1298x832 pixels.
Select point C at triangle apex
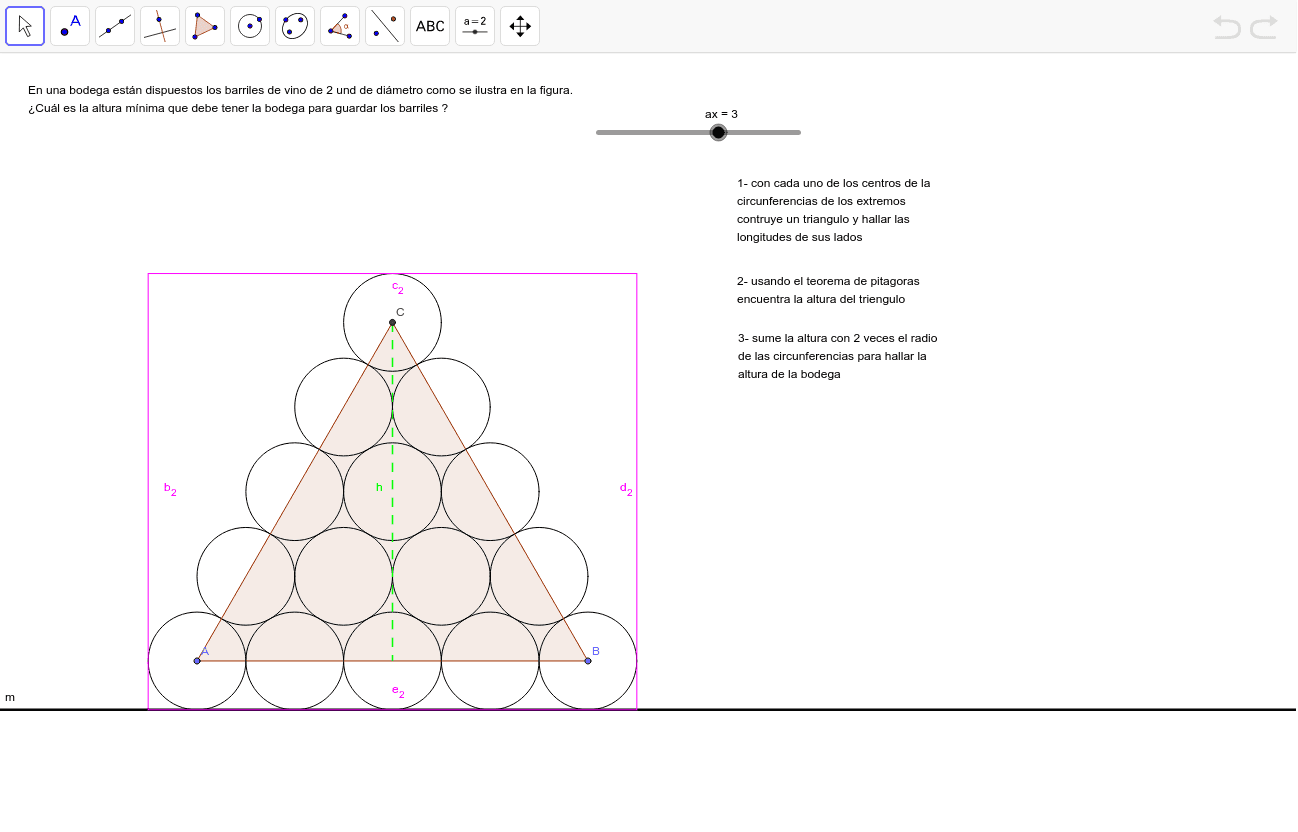point(392,322)
